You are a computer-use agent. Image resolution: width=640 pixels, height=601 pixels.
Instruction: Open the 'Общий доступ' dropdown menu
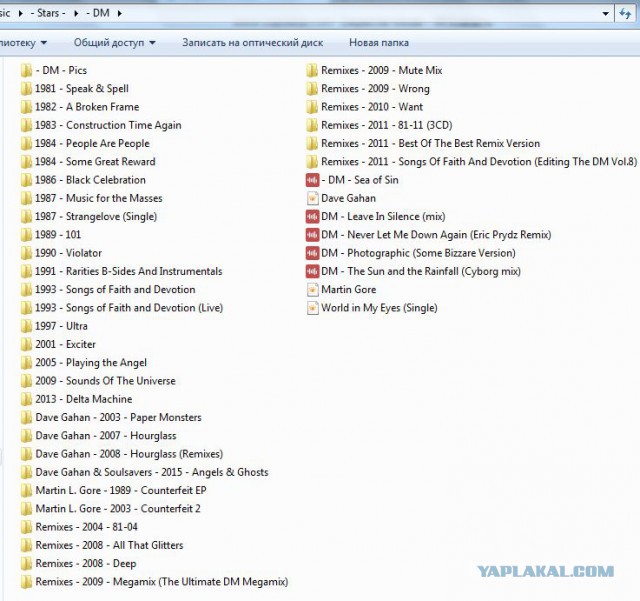point(115,43)
